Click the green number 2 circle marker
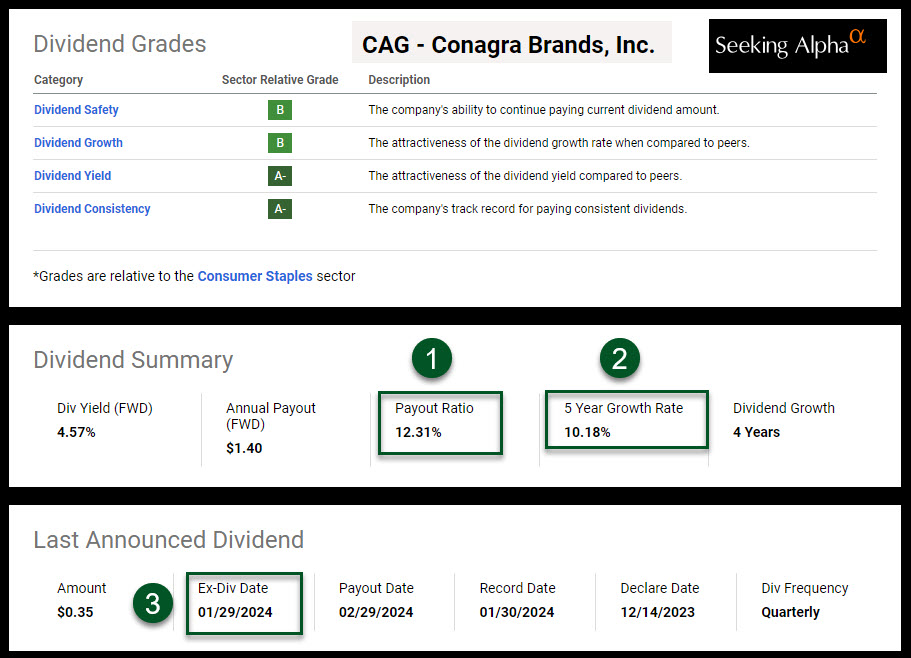 pyautogui.click(x=619, y=359)
